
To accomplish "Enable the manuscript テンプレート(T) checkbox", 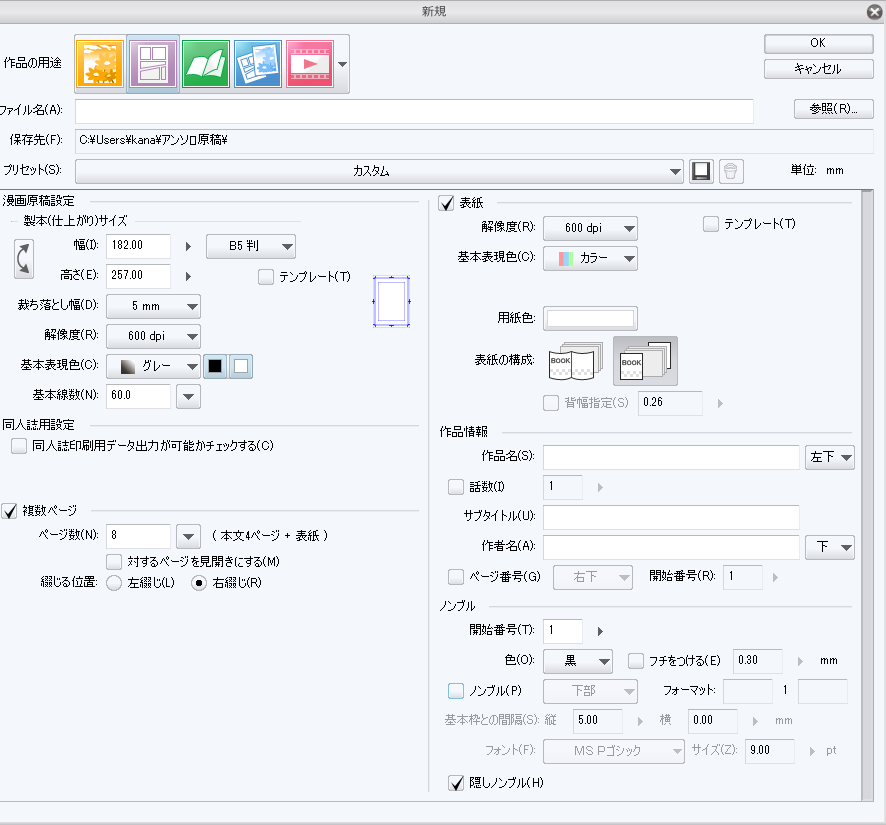I will pos(266,277).
